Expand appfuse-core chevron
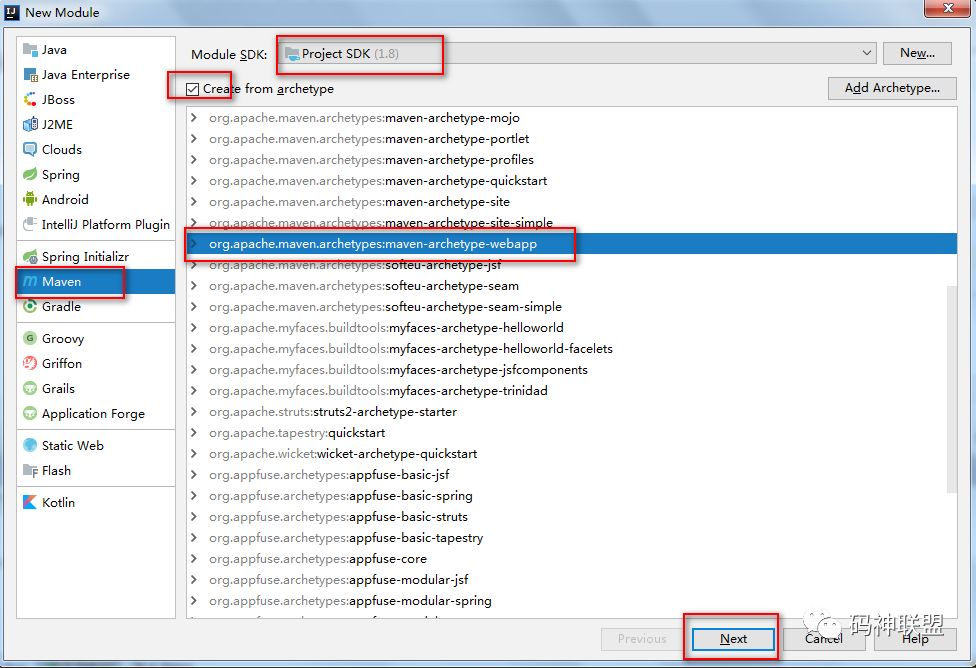 tap(194, 558)
